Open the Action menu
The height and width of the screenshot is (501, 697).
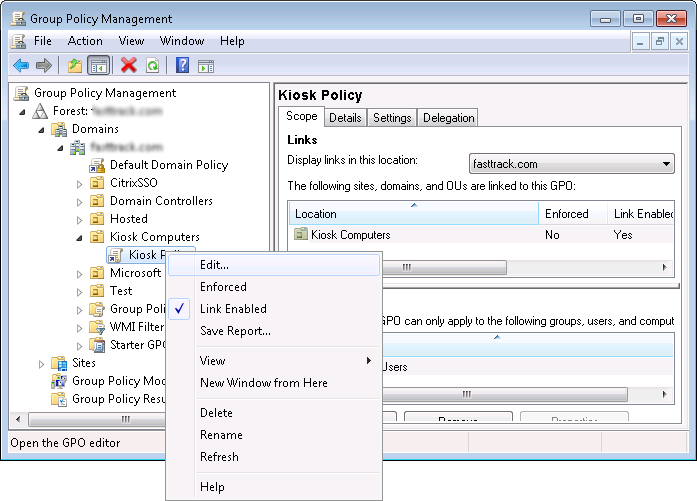(x=85, y=41)
